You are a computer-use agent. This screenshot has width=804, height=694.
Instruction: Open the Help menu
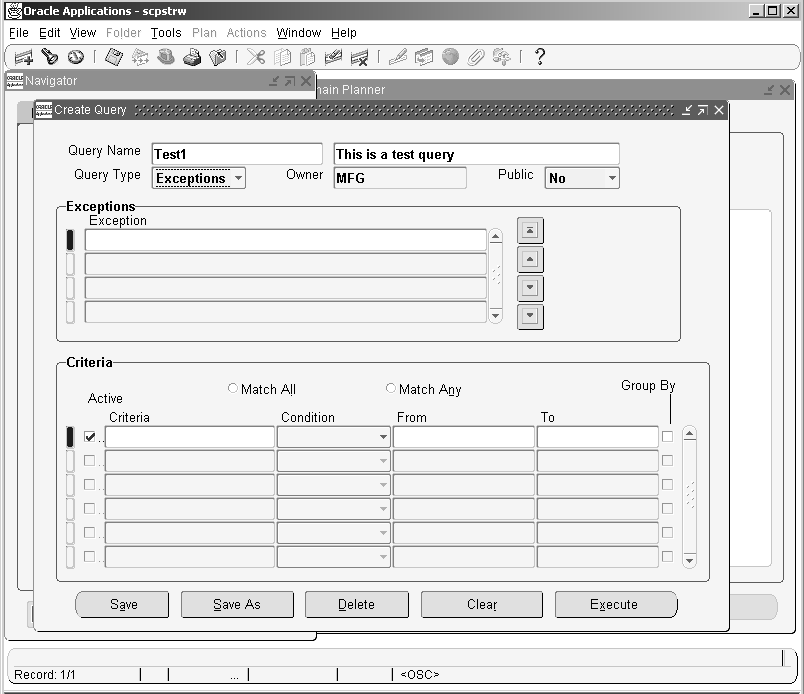tap(344, 33)
